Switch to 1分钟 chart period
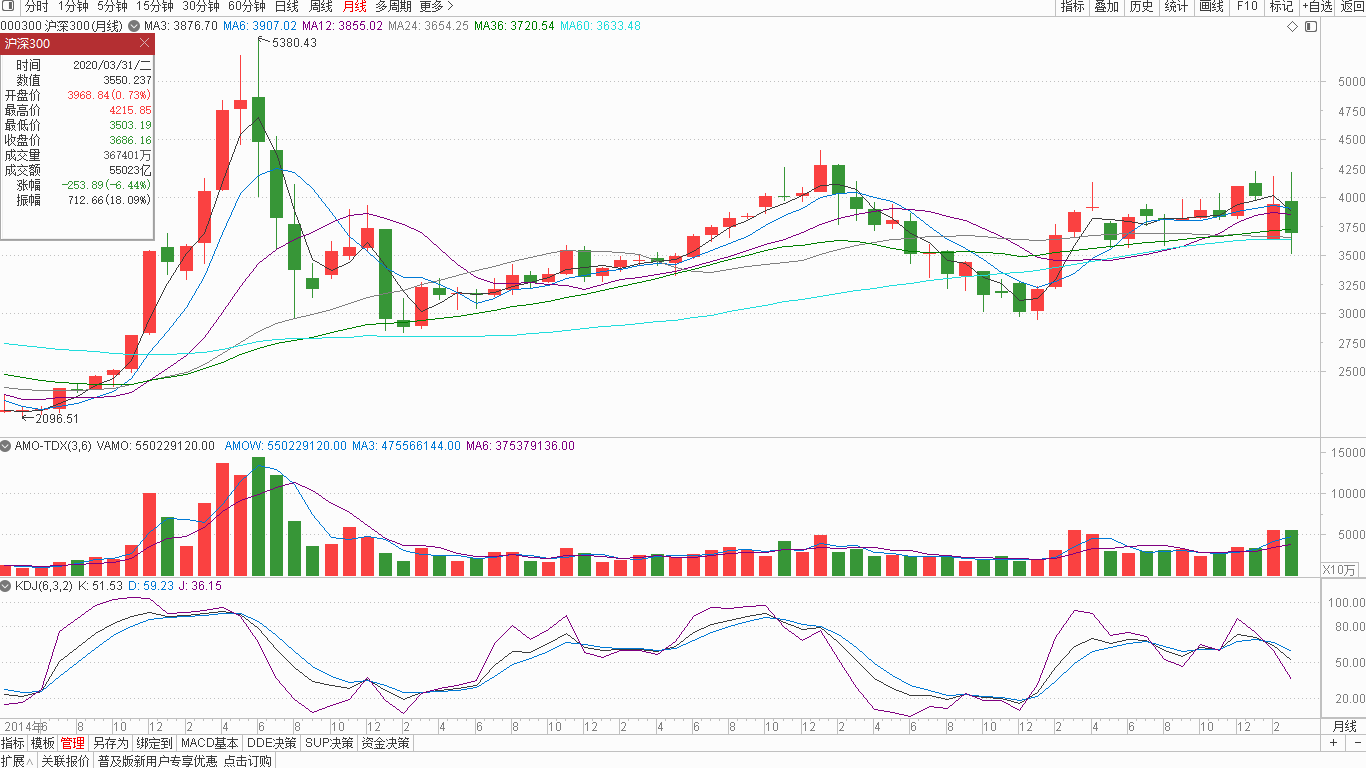This screenshot has width=1366, height=768. 73,6
